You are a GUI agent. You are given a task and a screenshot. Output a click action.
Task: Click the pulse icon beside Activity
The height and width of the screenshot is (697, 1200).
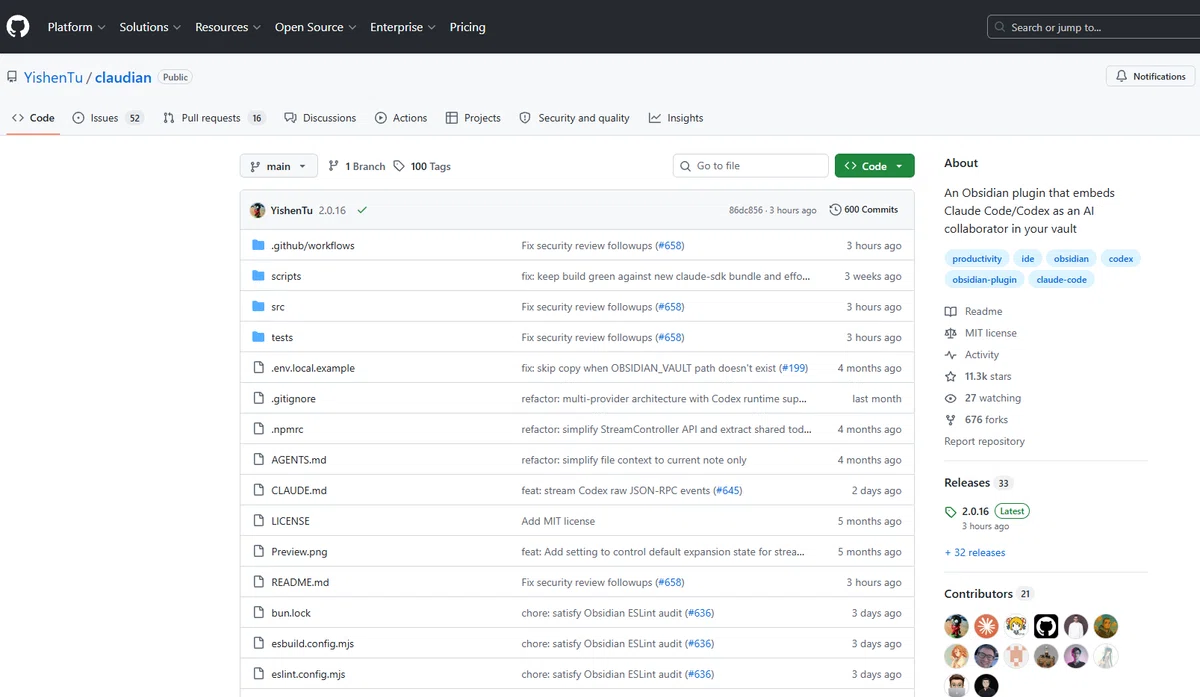[951, 355]
